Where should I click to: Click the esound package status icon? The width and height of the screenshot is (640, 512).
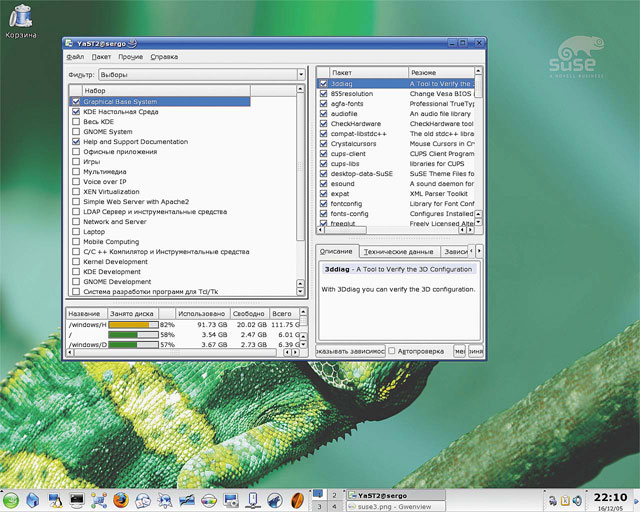point(324,184)
